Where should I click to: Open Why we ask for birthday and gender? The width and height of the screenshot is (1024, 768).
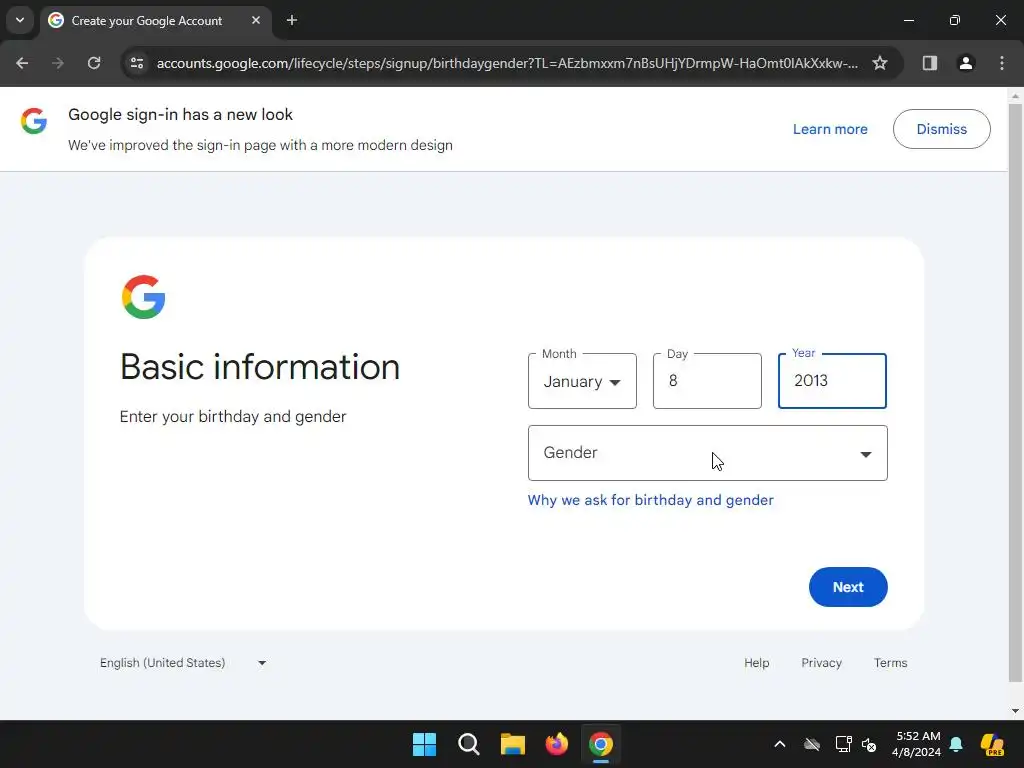[650, 500]
